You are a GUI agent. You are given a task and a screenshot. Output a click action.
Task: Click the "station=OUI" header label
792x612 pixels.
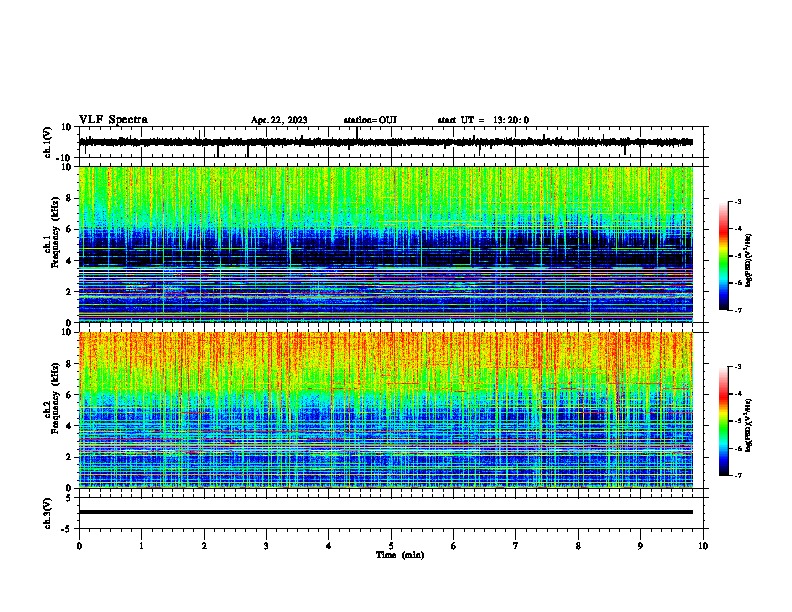(370, 120)
